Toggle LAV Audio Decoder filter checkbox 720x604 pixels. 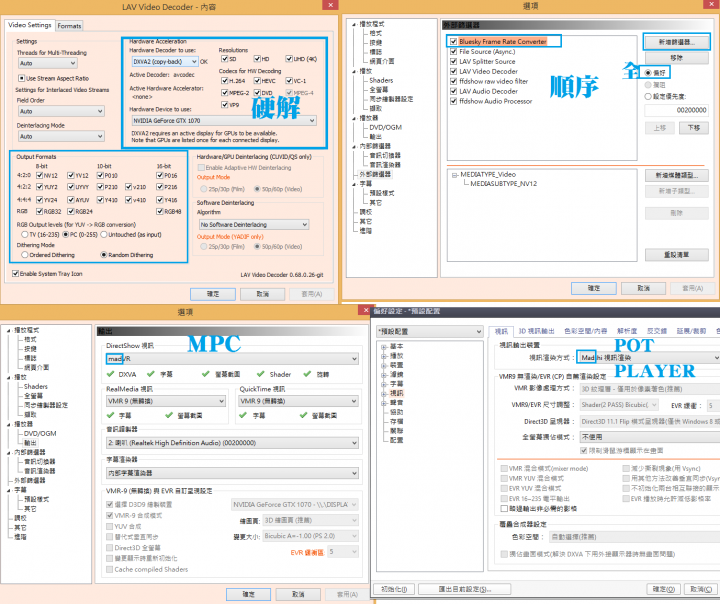pos(454,91)
